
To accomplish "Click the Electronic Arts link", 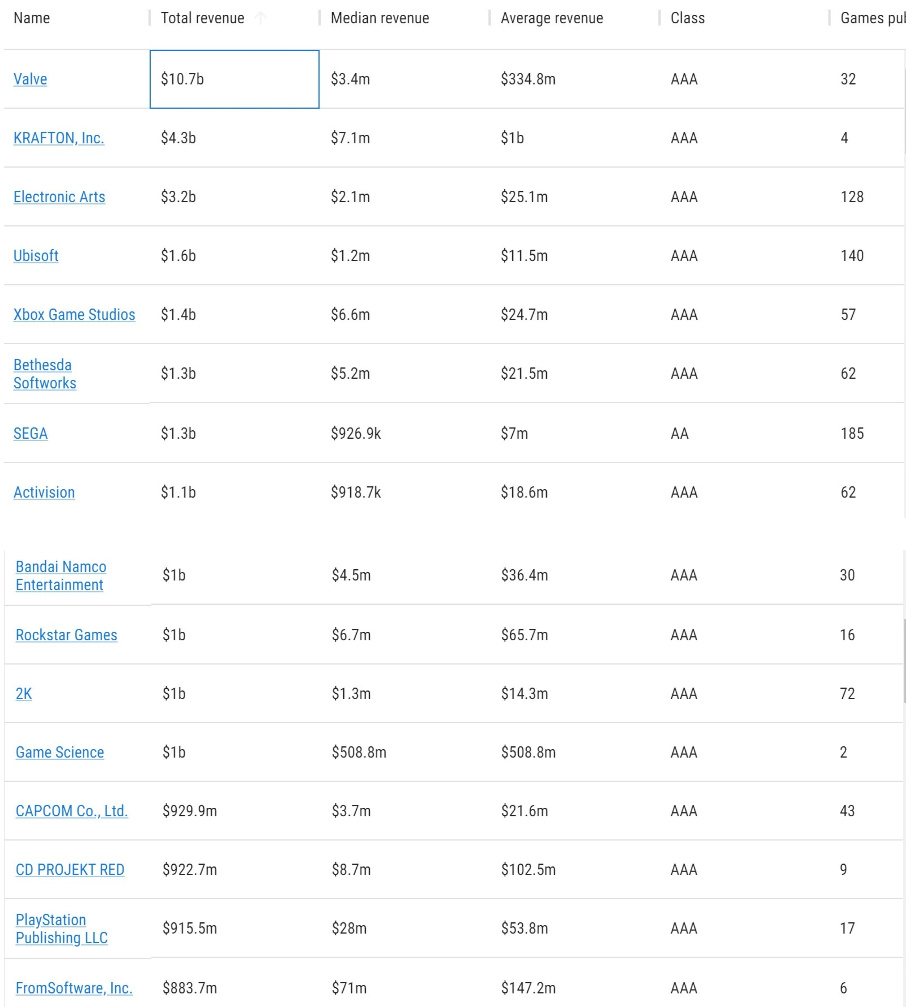I will (59, 197).
